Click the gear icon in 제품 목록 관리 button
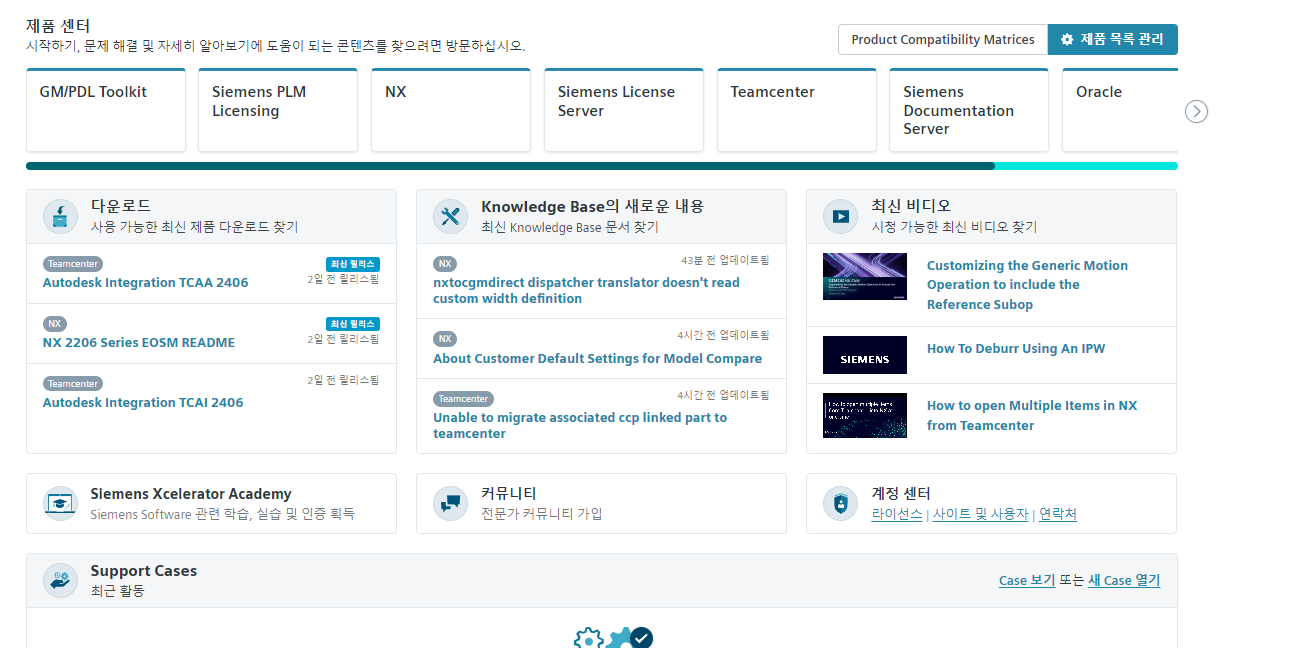 click(1067, 40)
